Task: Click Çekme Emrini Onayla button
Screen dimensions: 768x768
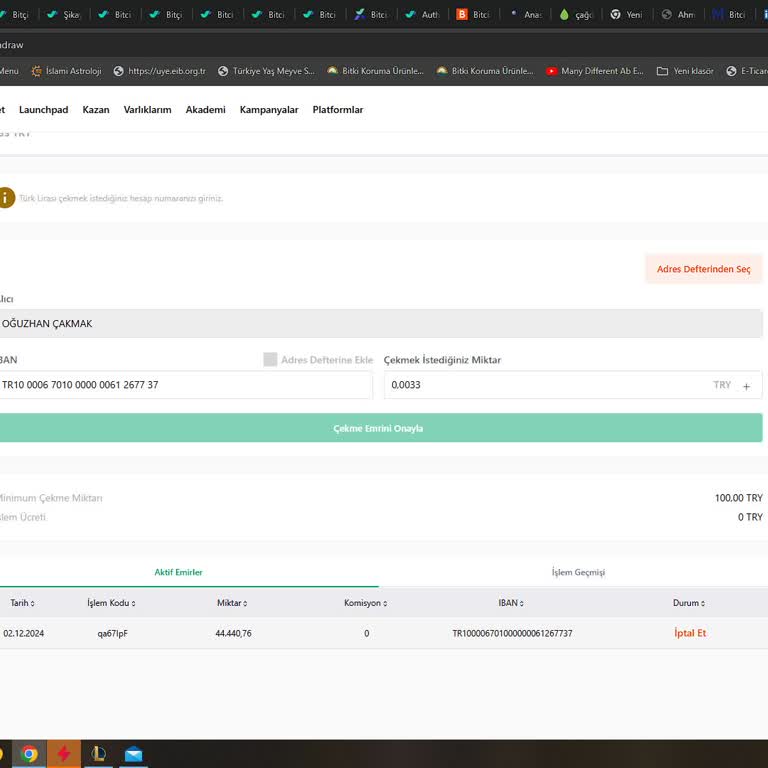Action: [x=381, y=428]
